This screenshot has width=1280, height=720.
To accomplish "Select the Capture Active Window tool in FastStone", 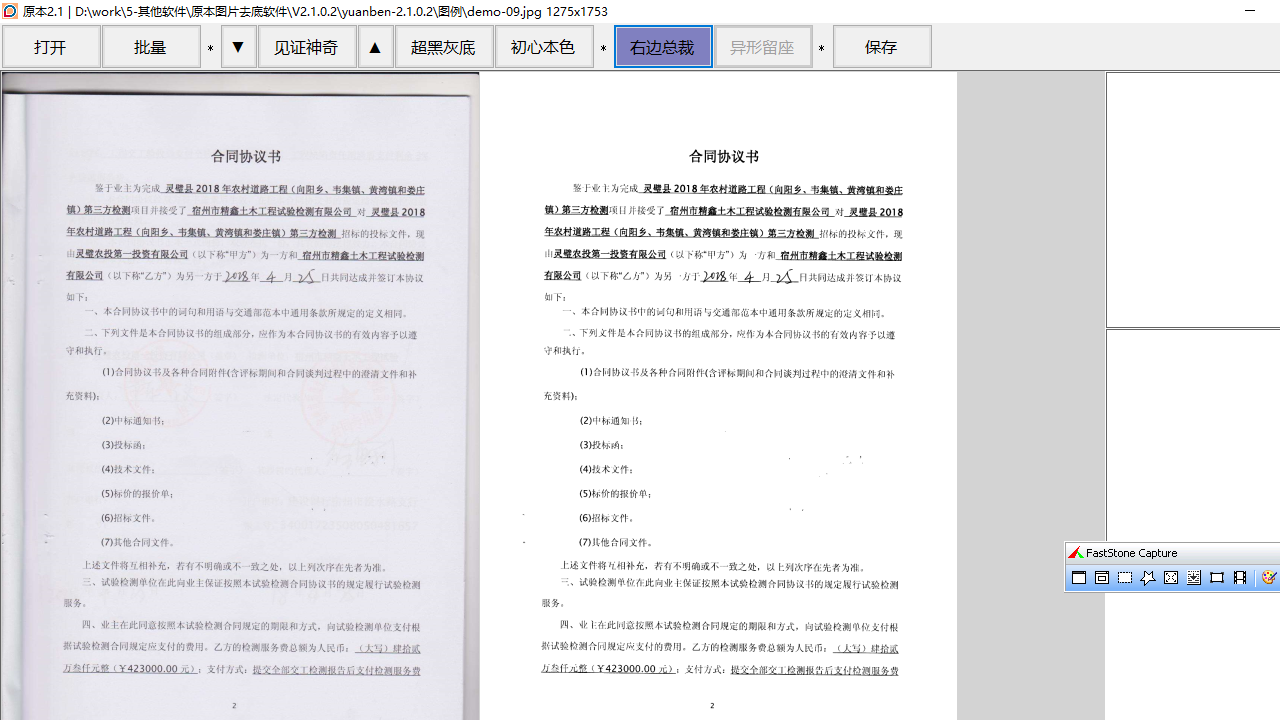I will 1079,577.
